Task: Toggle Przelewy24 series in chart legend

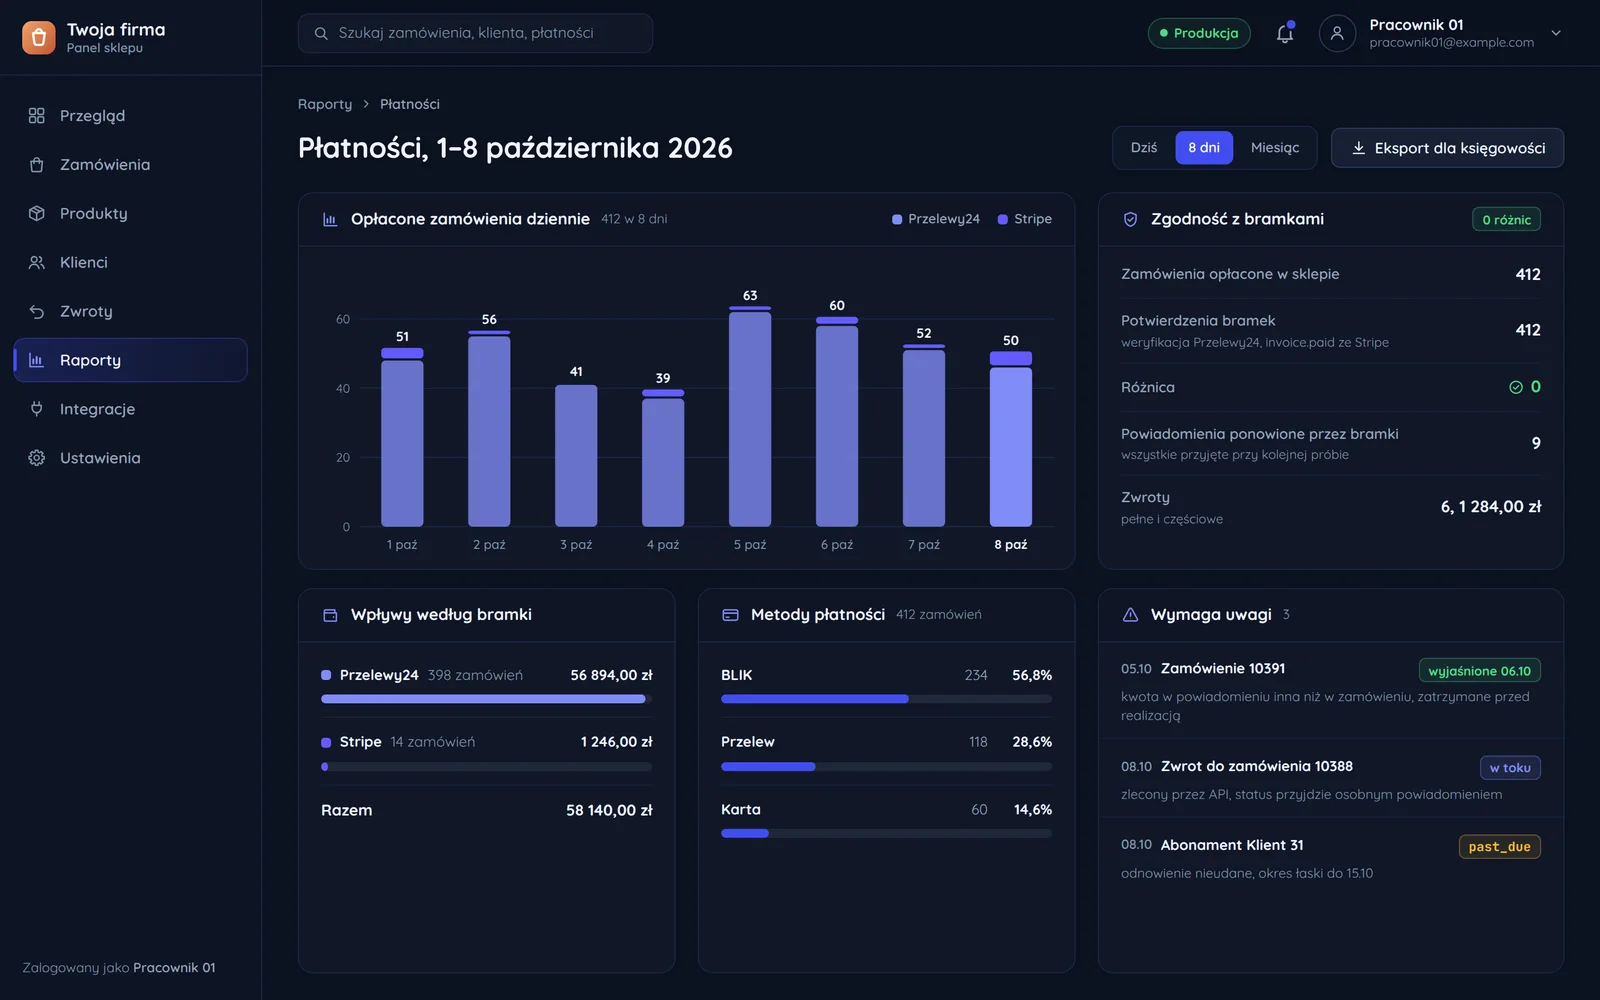Action: [936, 219]
